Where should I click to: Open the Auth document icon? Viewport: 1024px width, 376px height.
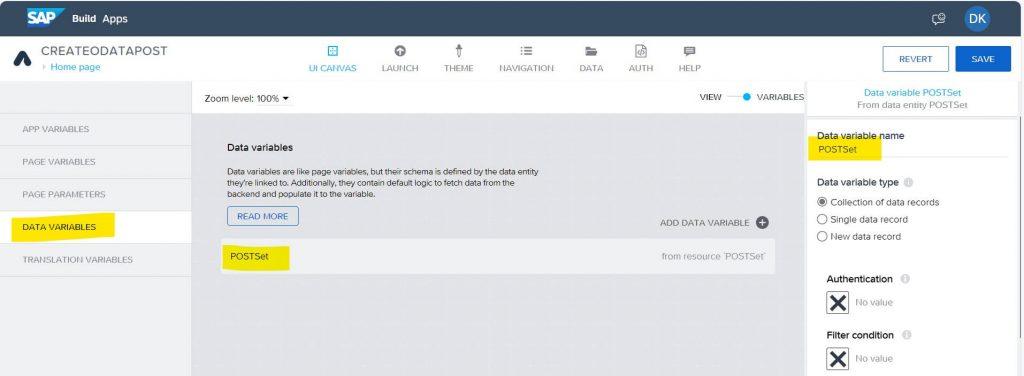click(641, 51)
